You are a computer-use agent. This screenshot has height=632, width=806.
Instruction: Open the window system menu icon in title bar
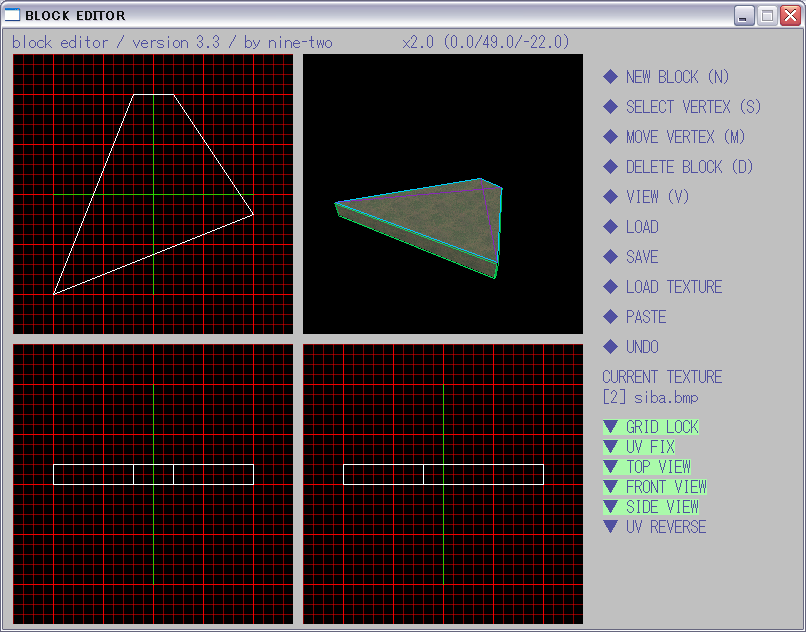coord(13,15)
